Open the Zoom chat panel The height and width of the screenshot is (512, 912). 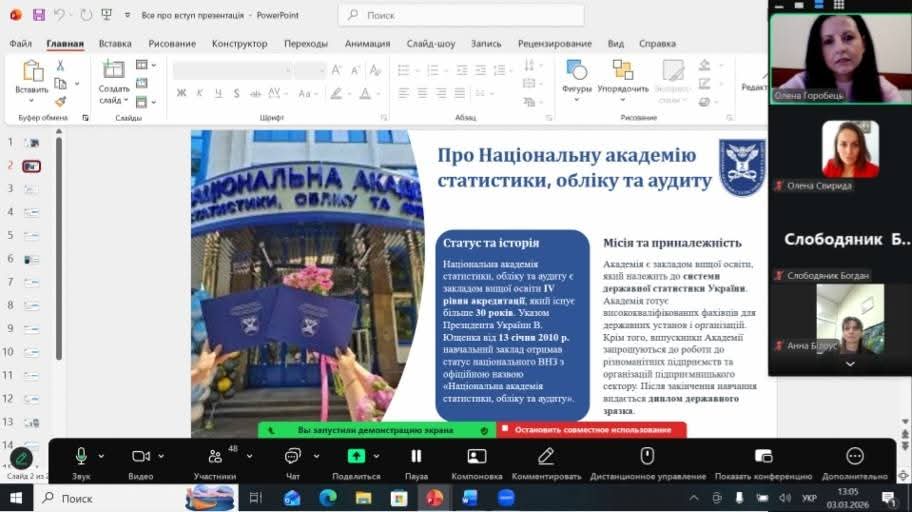(x=292, y=457)
